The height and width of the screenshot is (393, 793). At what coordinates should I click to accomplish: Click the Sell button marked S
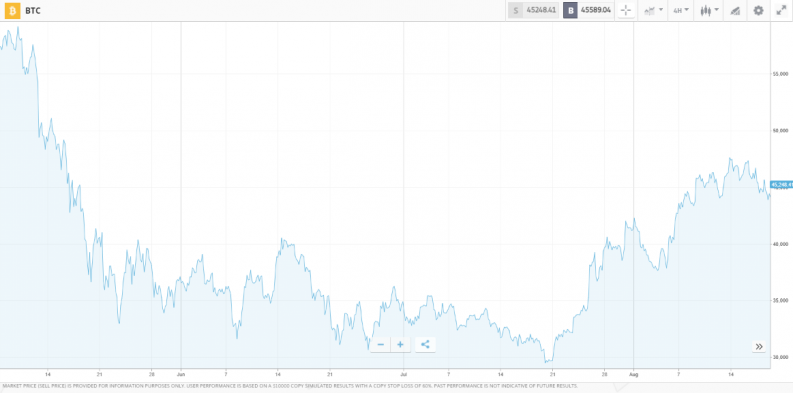515,10
